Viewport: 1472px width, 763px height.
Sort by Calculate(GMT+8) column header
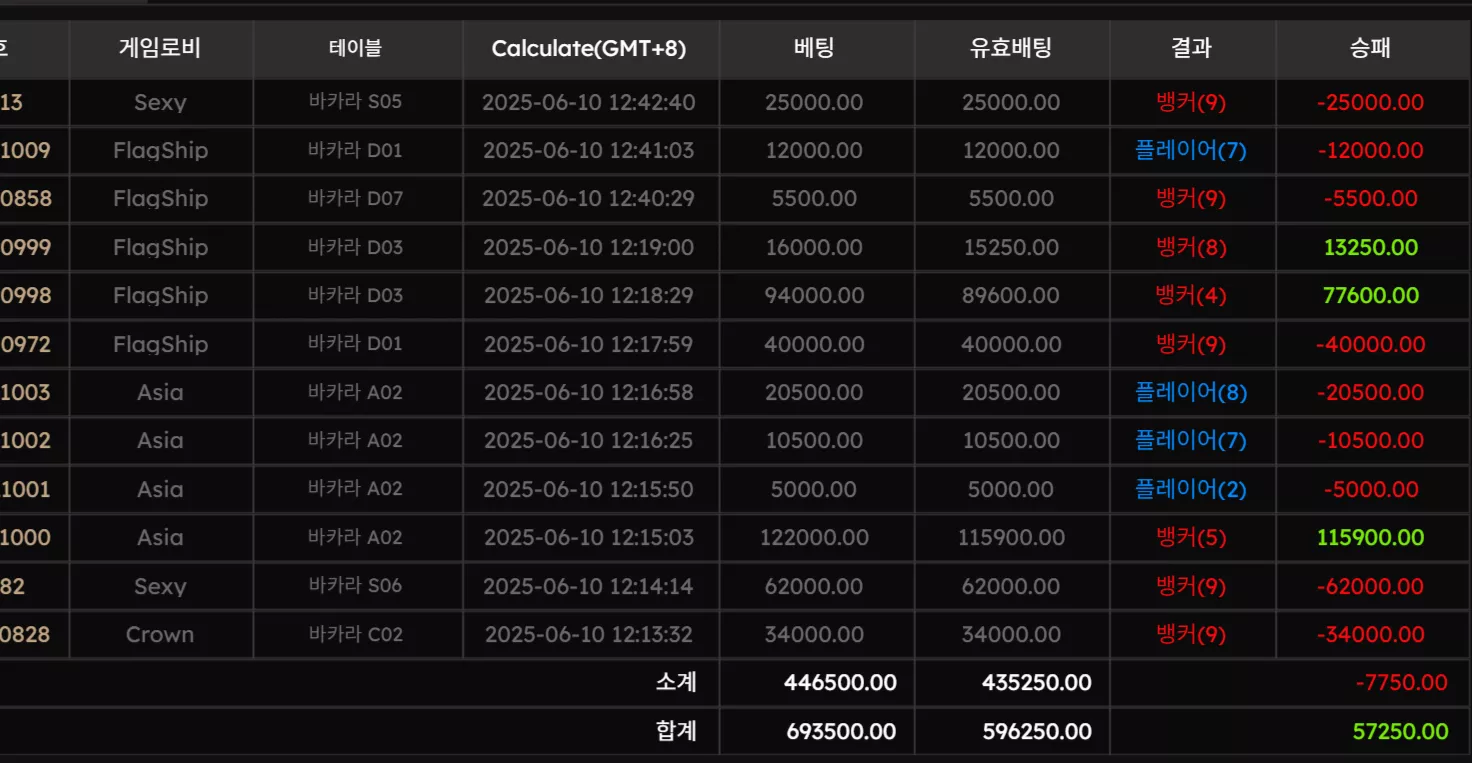[x=590, y=48]
